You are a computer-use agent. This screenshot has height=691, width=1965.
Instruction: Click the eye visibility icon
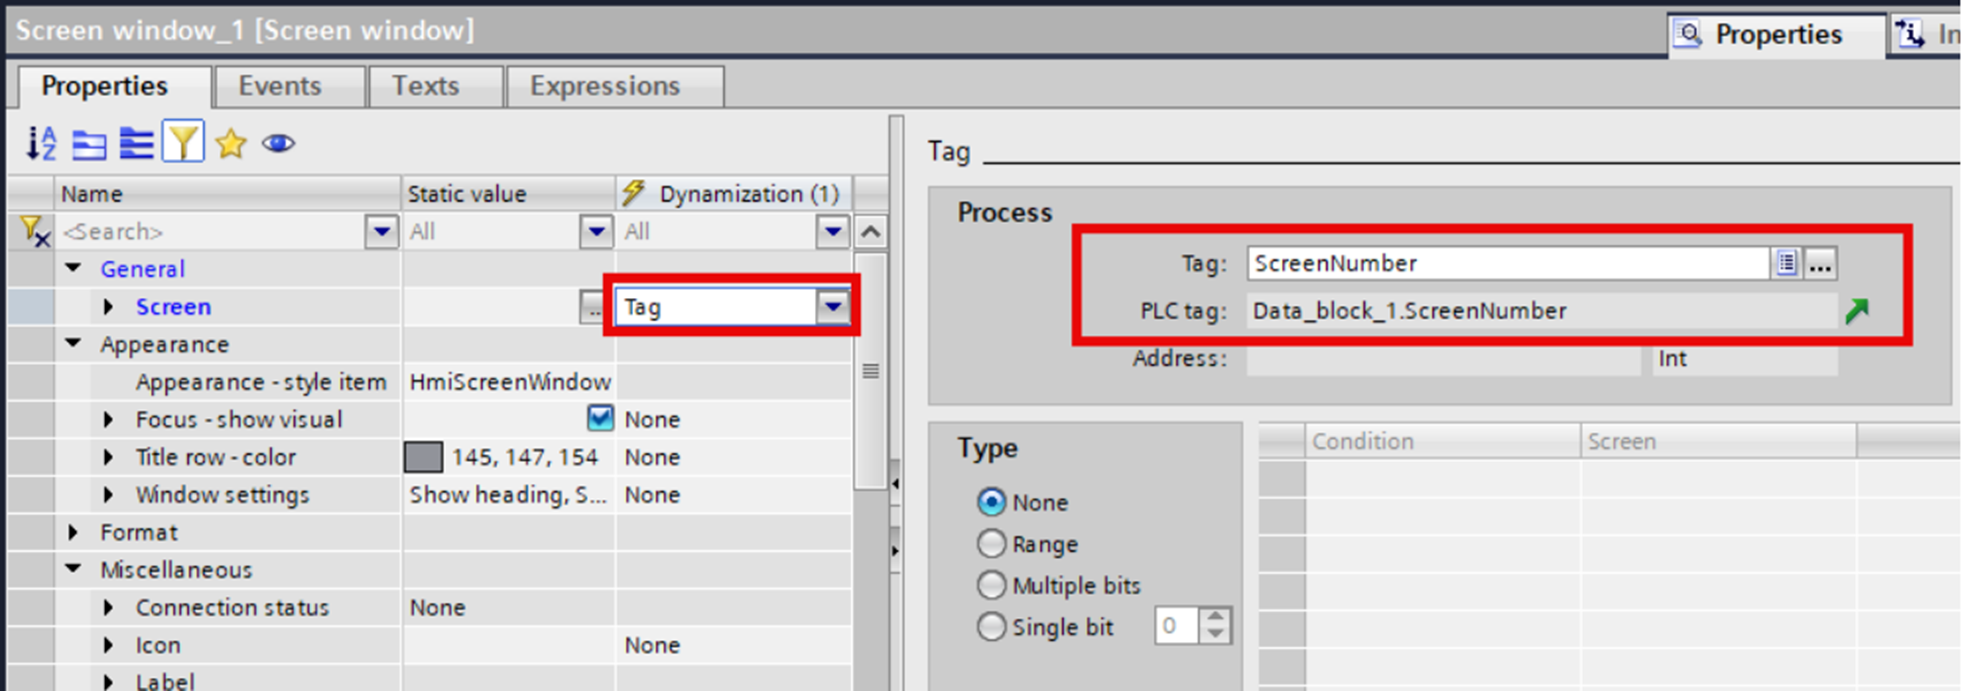point(278,144)
